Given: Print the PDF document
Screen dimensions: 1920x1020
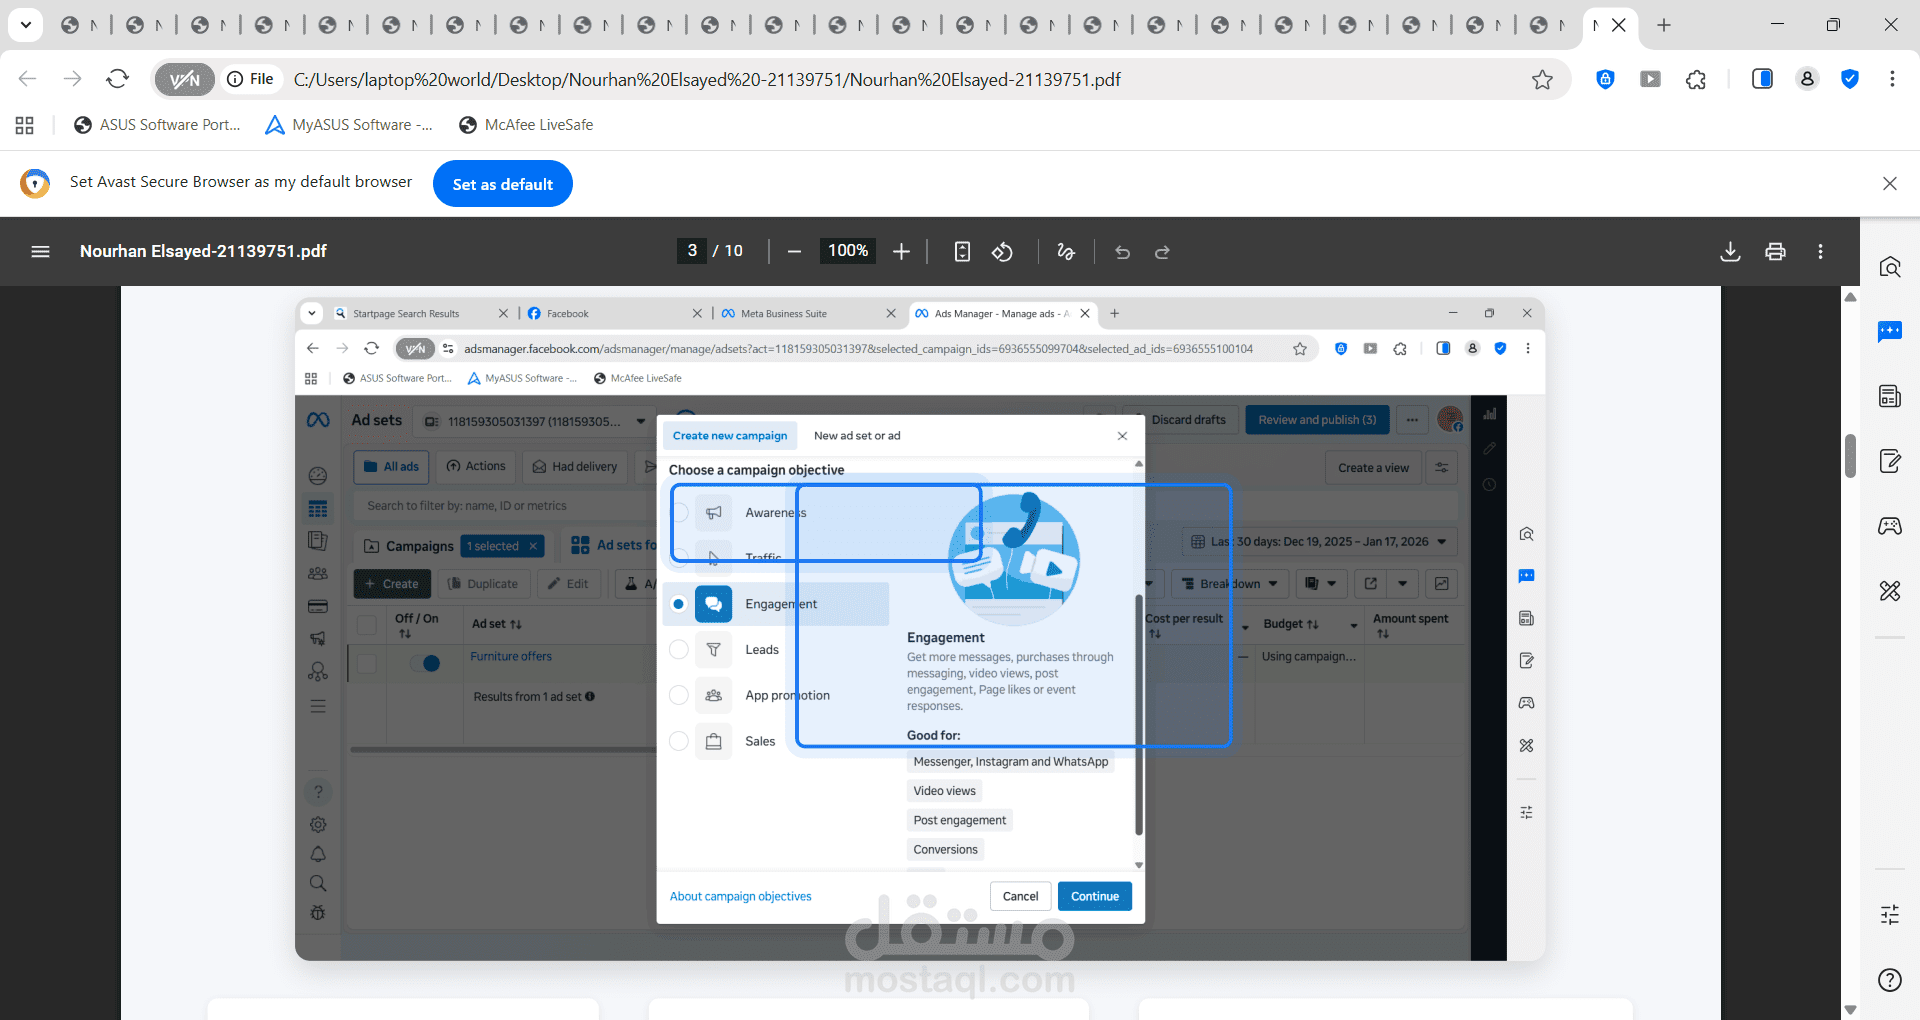Looking at the screenshot, I should tap(1775, 252).
